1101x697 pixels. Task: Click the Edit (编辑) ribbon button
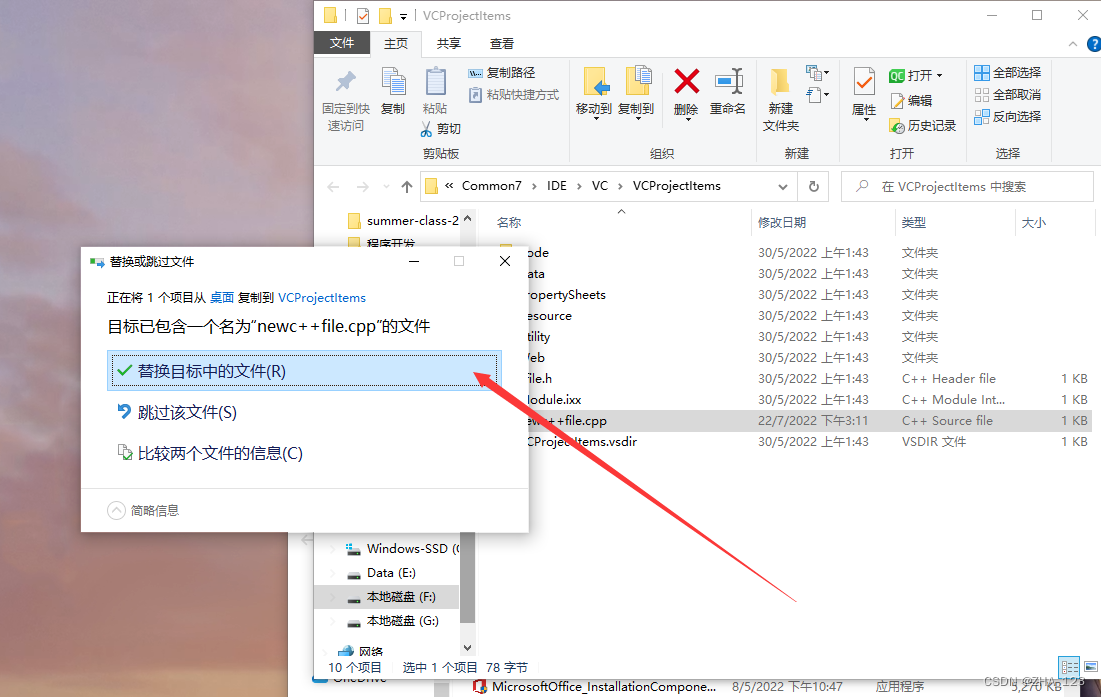(911, 100)
